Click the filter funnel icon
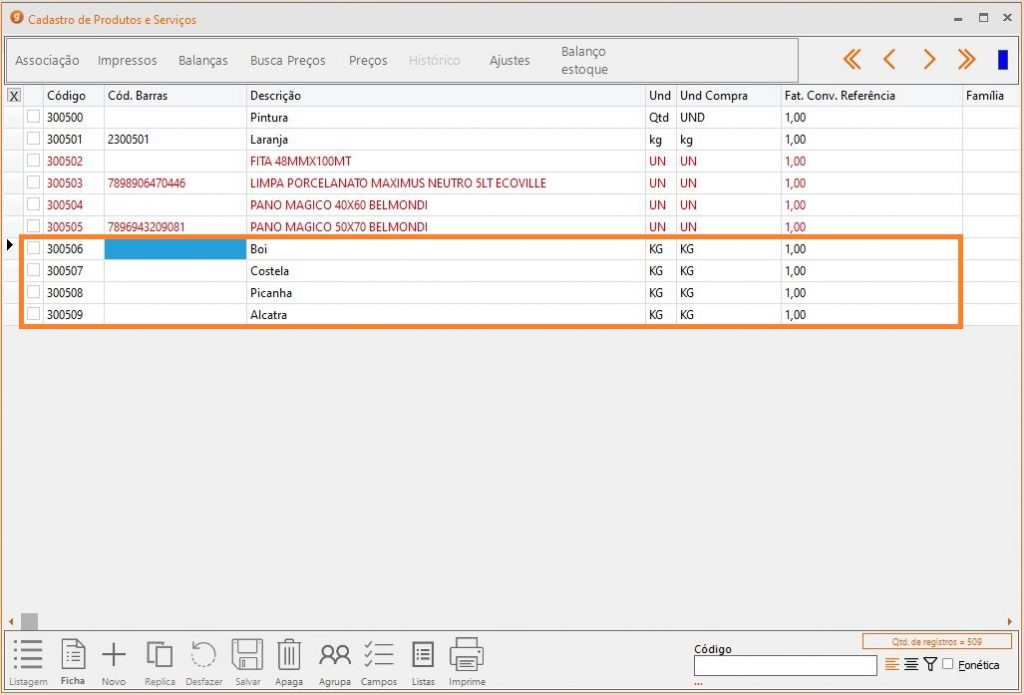 coord(930,665)
